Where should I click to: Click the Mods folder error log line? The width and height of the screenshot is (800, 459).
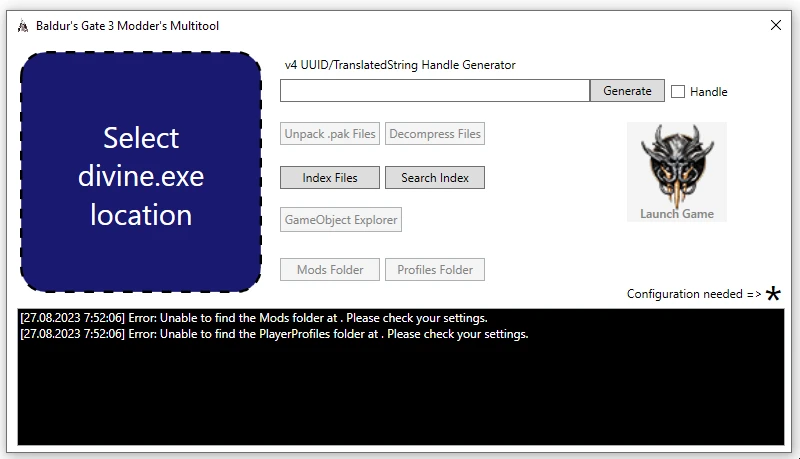coord(254,318)
